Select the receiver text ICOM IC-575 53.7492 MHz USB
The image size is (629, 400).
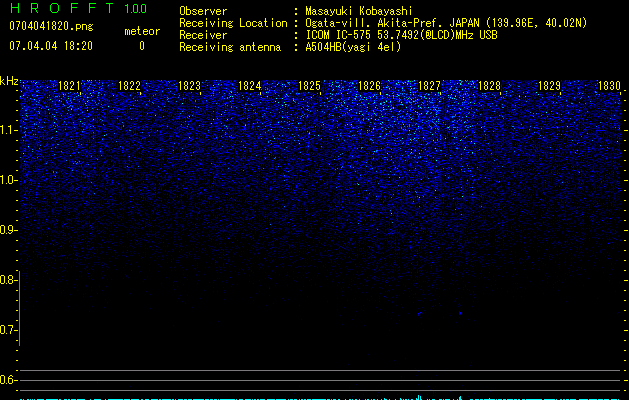[x=401, y=35]
